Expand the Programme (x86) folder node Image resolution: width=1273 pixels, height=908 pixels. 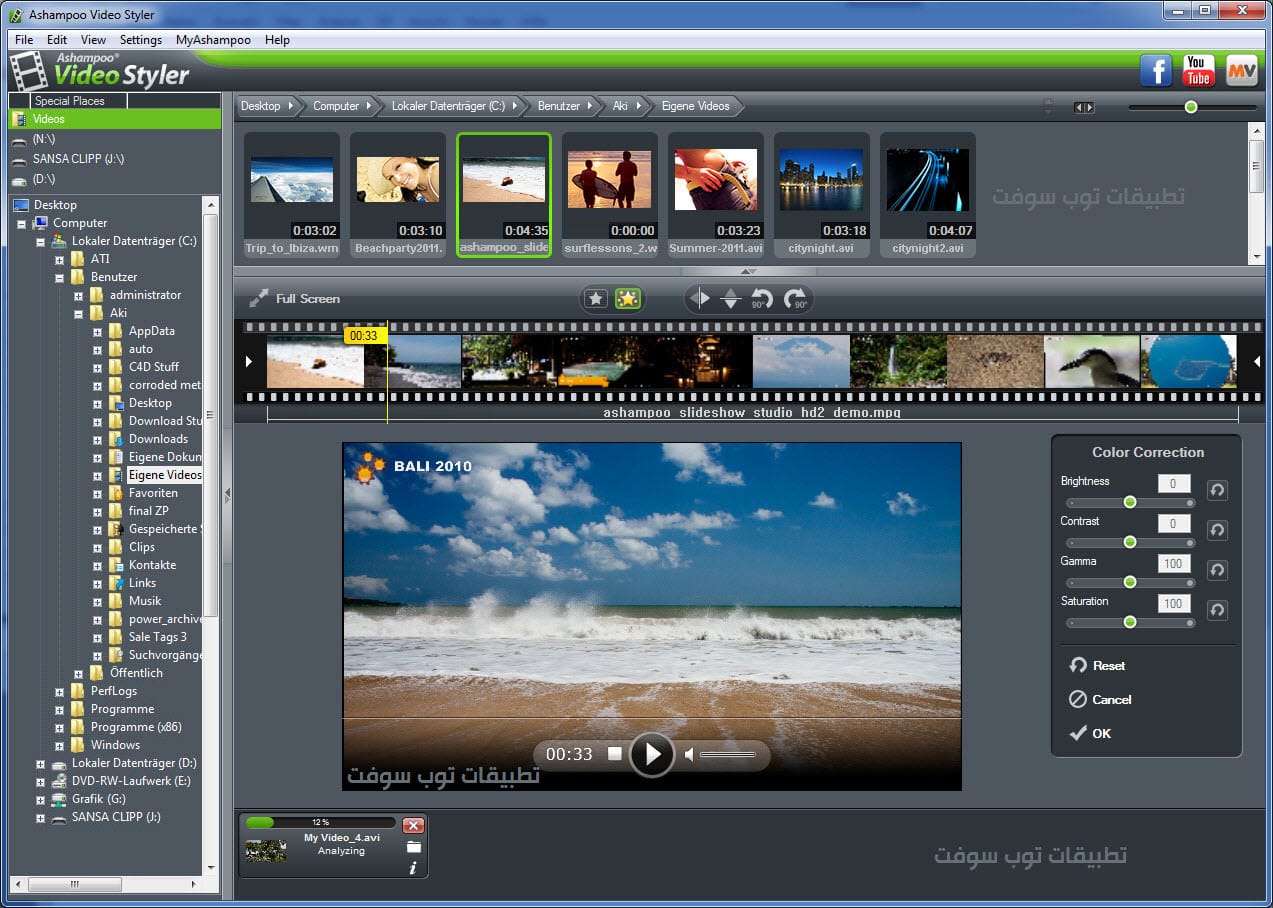pyautogui.click(x=60, y=727)
